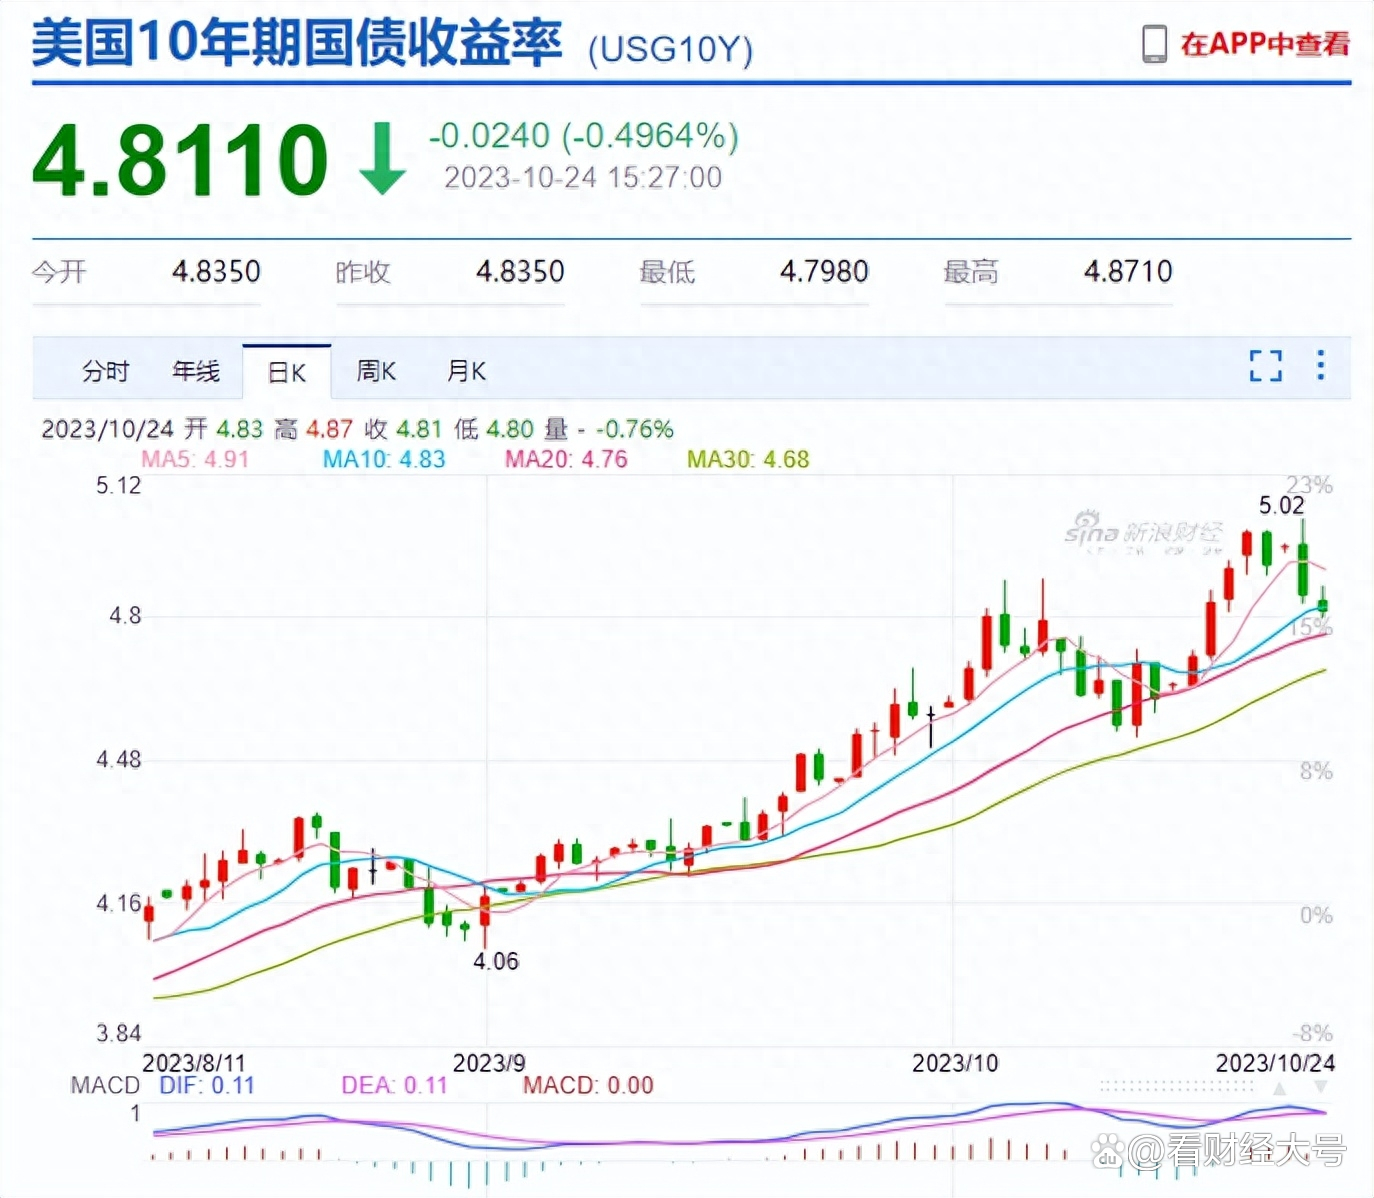Toggle the MA20 moving average legend
The width and height of the screenshot is (1374, 1198).
pyautogui.click(x=565, y=459)
